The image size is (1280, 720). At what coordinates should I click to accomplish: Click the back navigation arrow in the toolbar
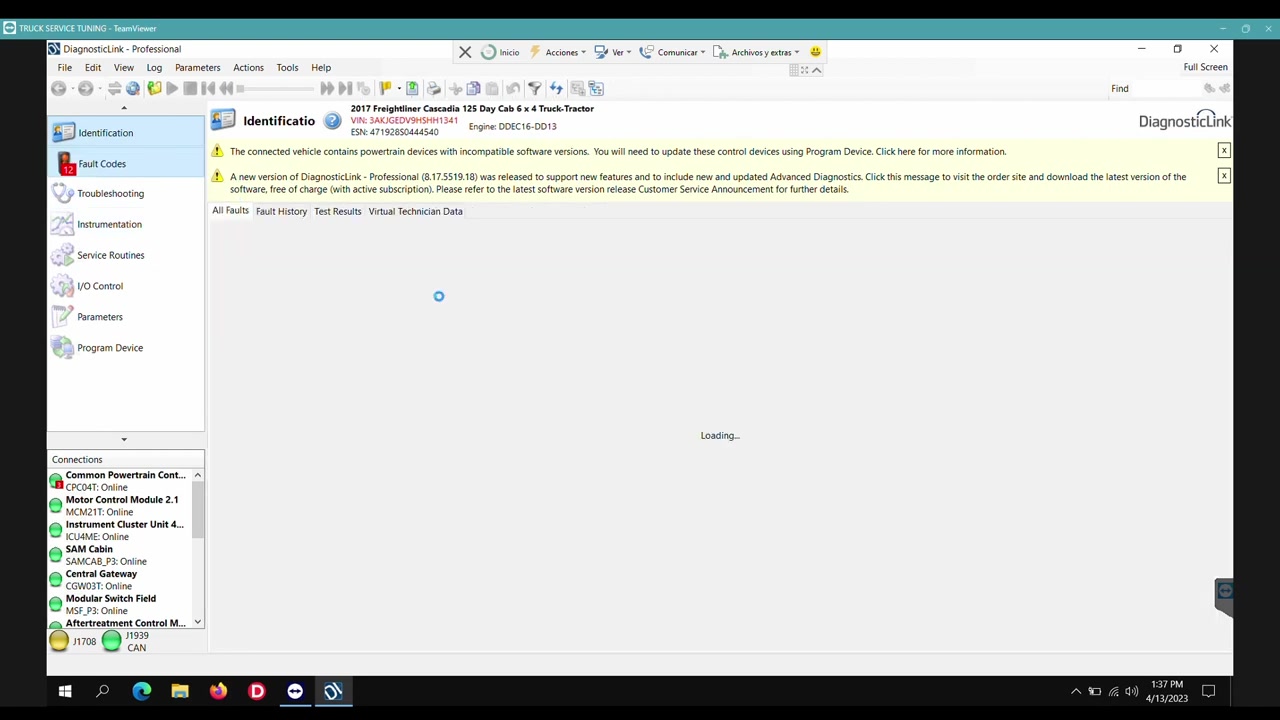click(59, 89)
